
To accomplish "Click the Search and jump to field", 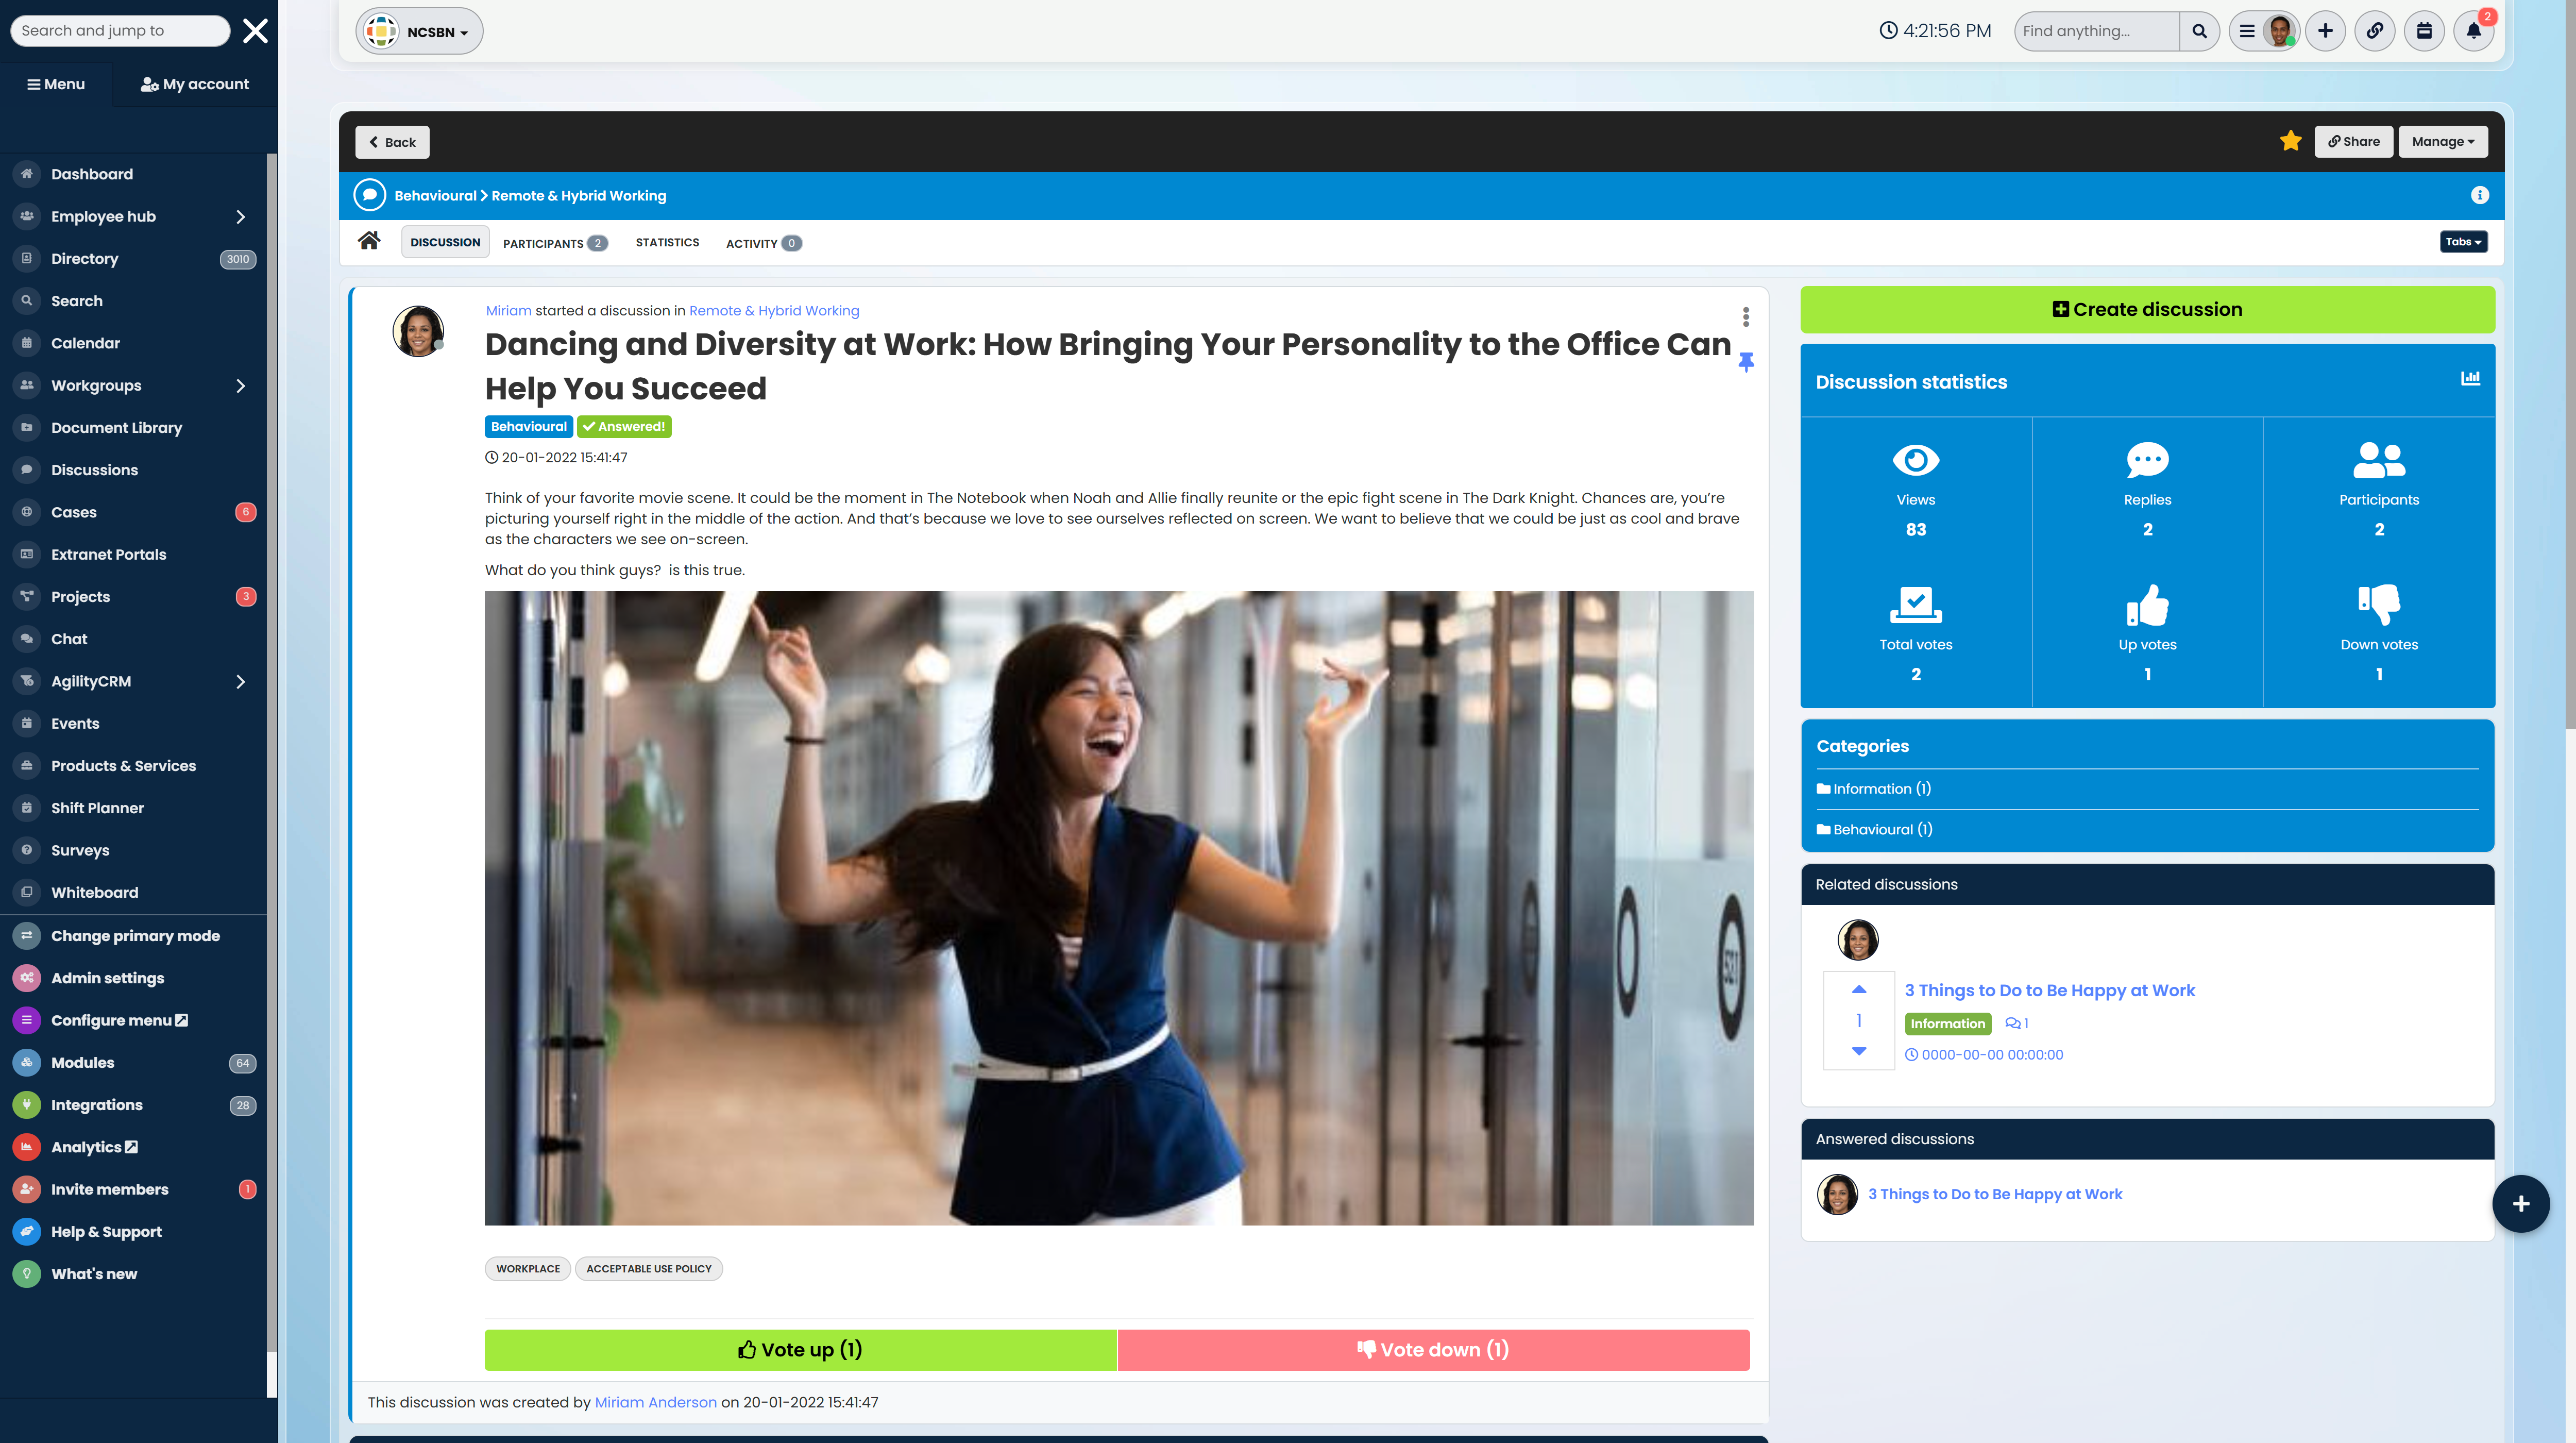I will point(120,30).
